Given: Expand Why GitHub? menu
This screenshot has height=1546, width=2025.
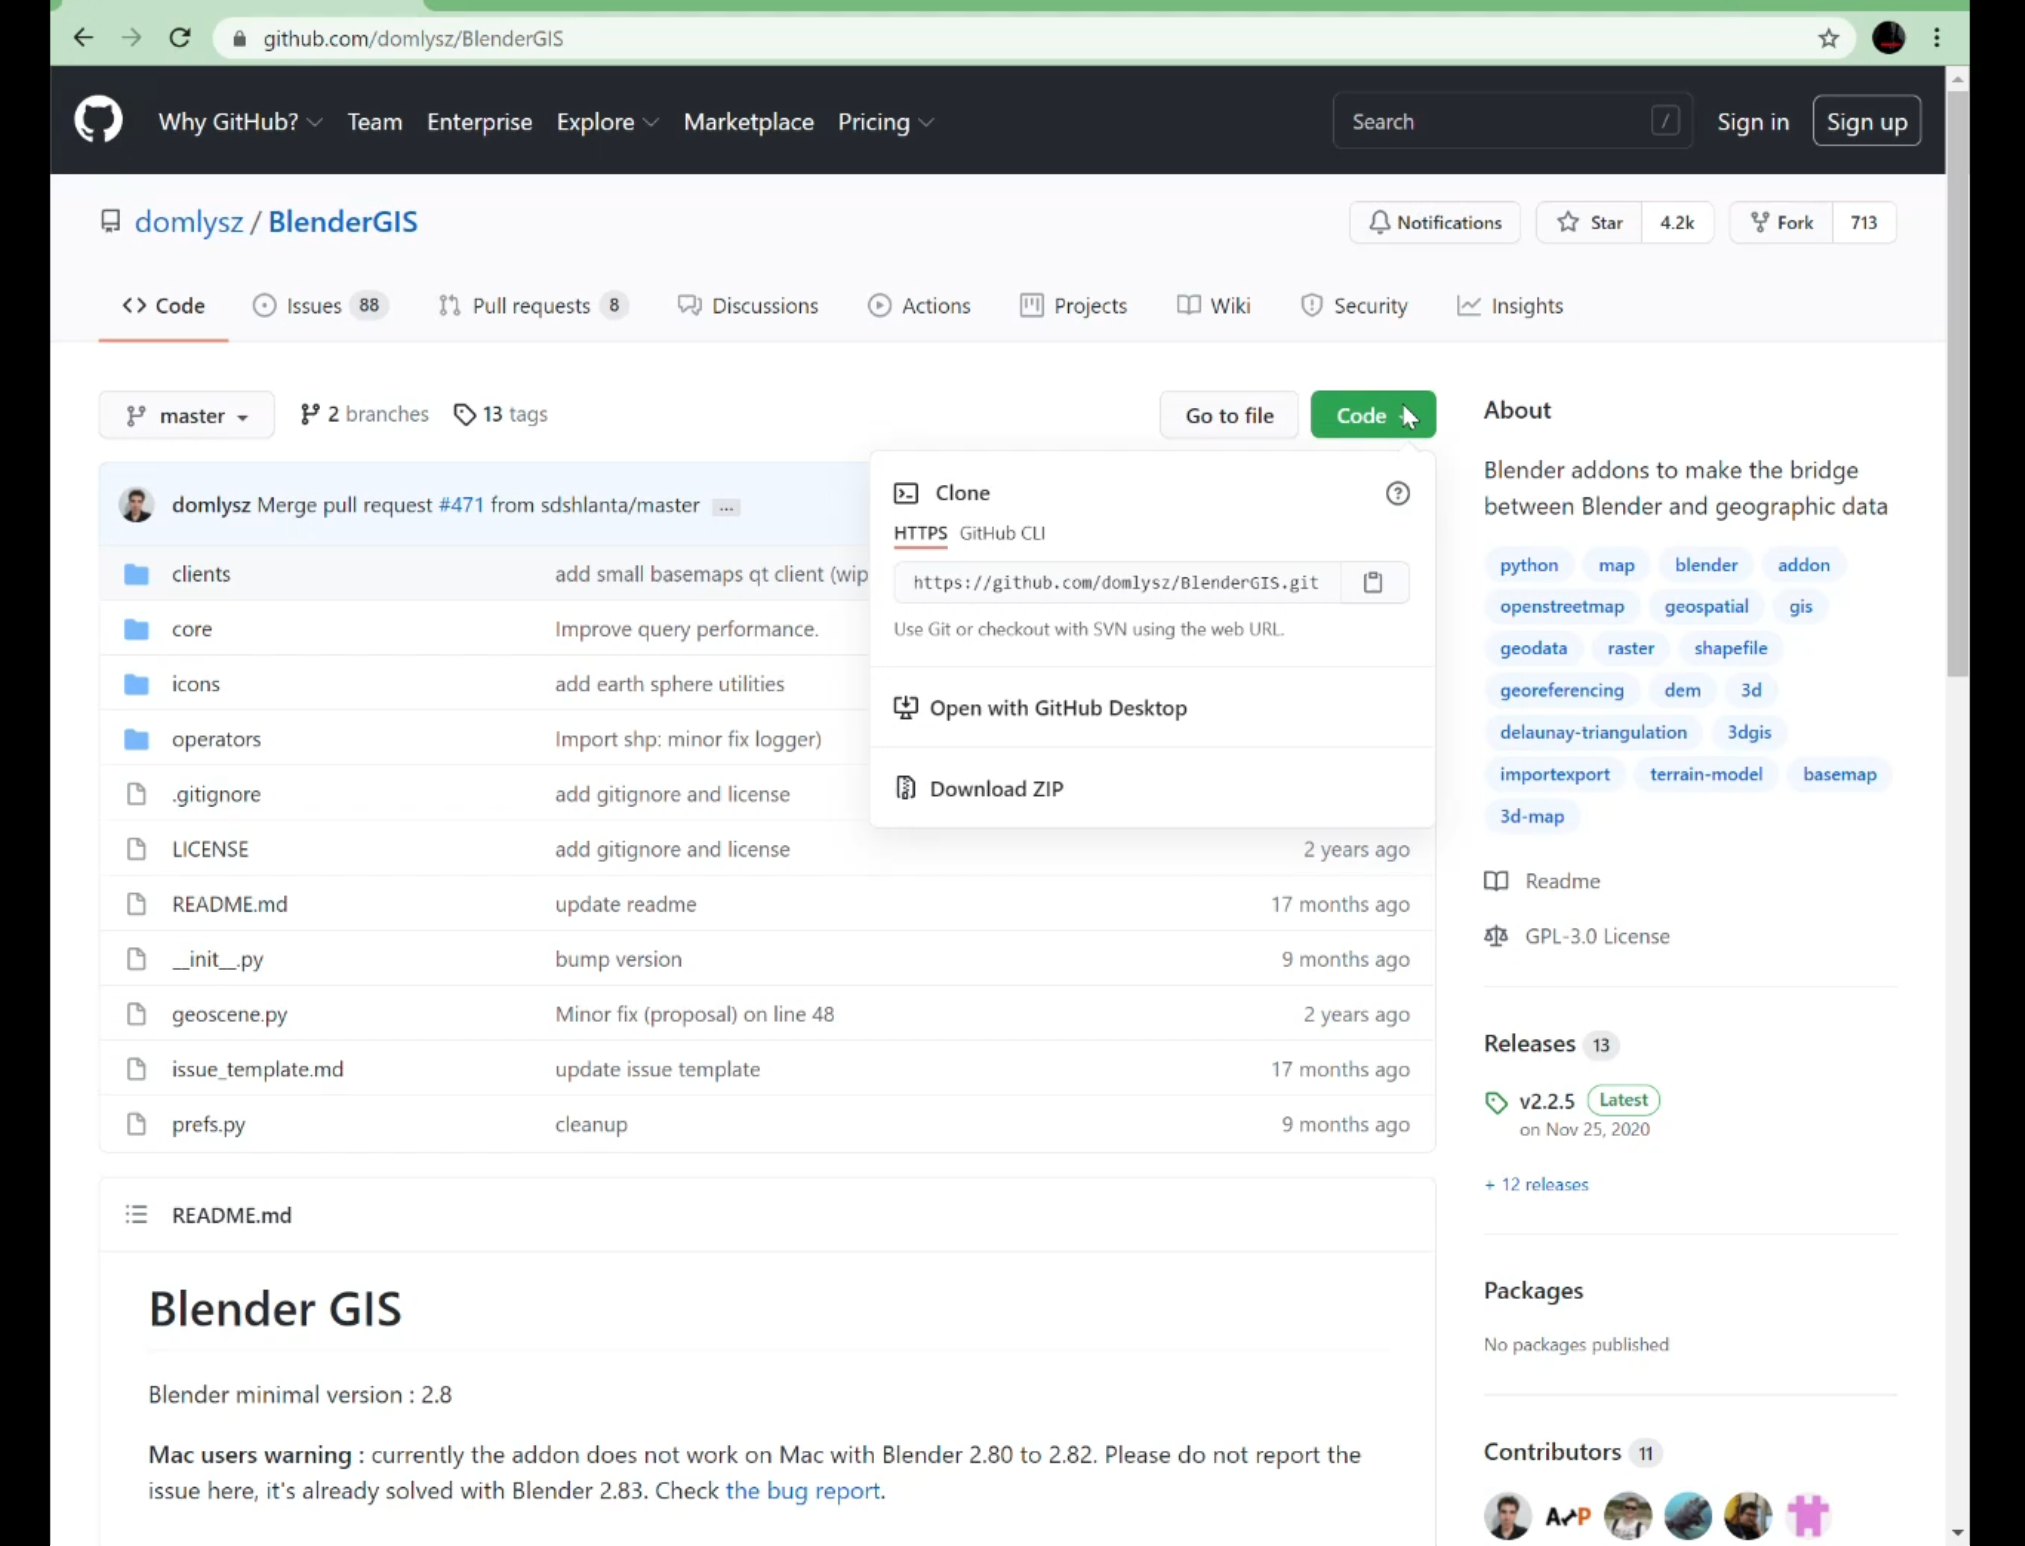Looking at the screenshot, I should pyautogui.click(x=239, y=122).
